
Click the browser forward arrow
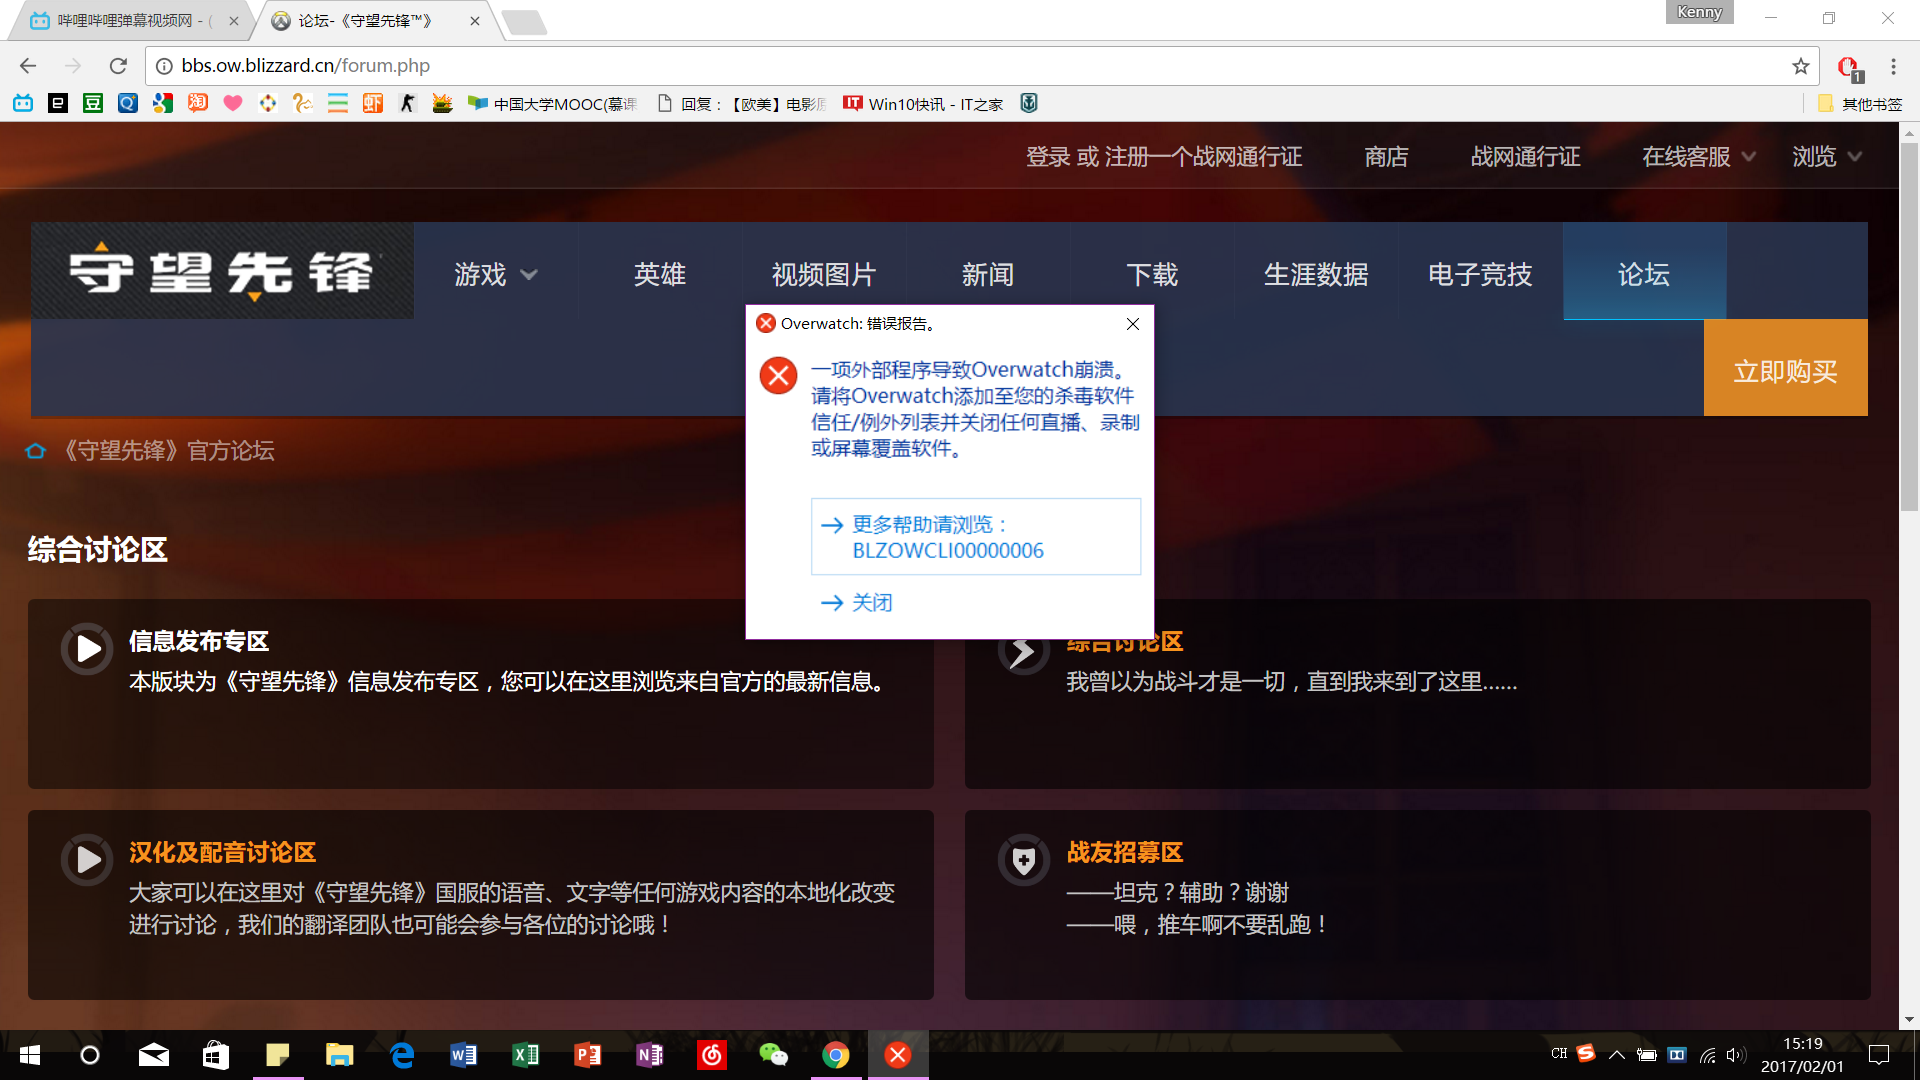coord(73,66)
